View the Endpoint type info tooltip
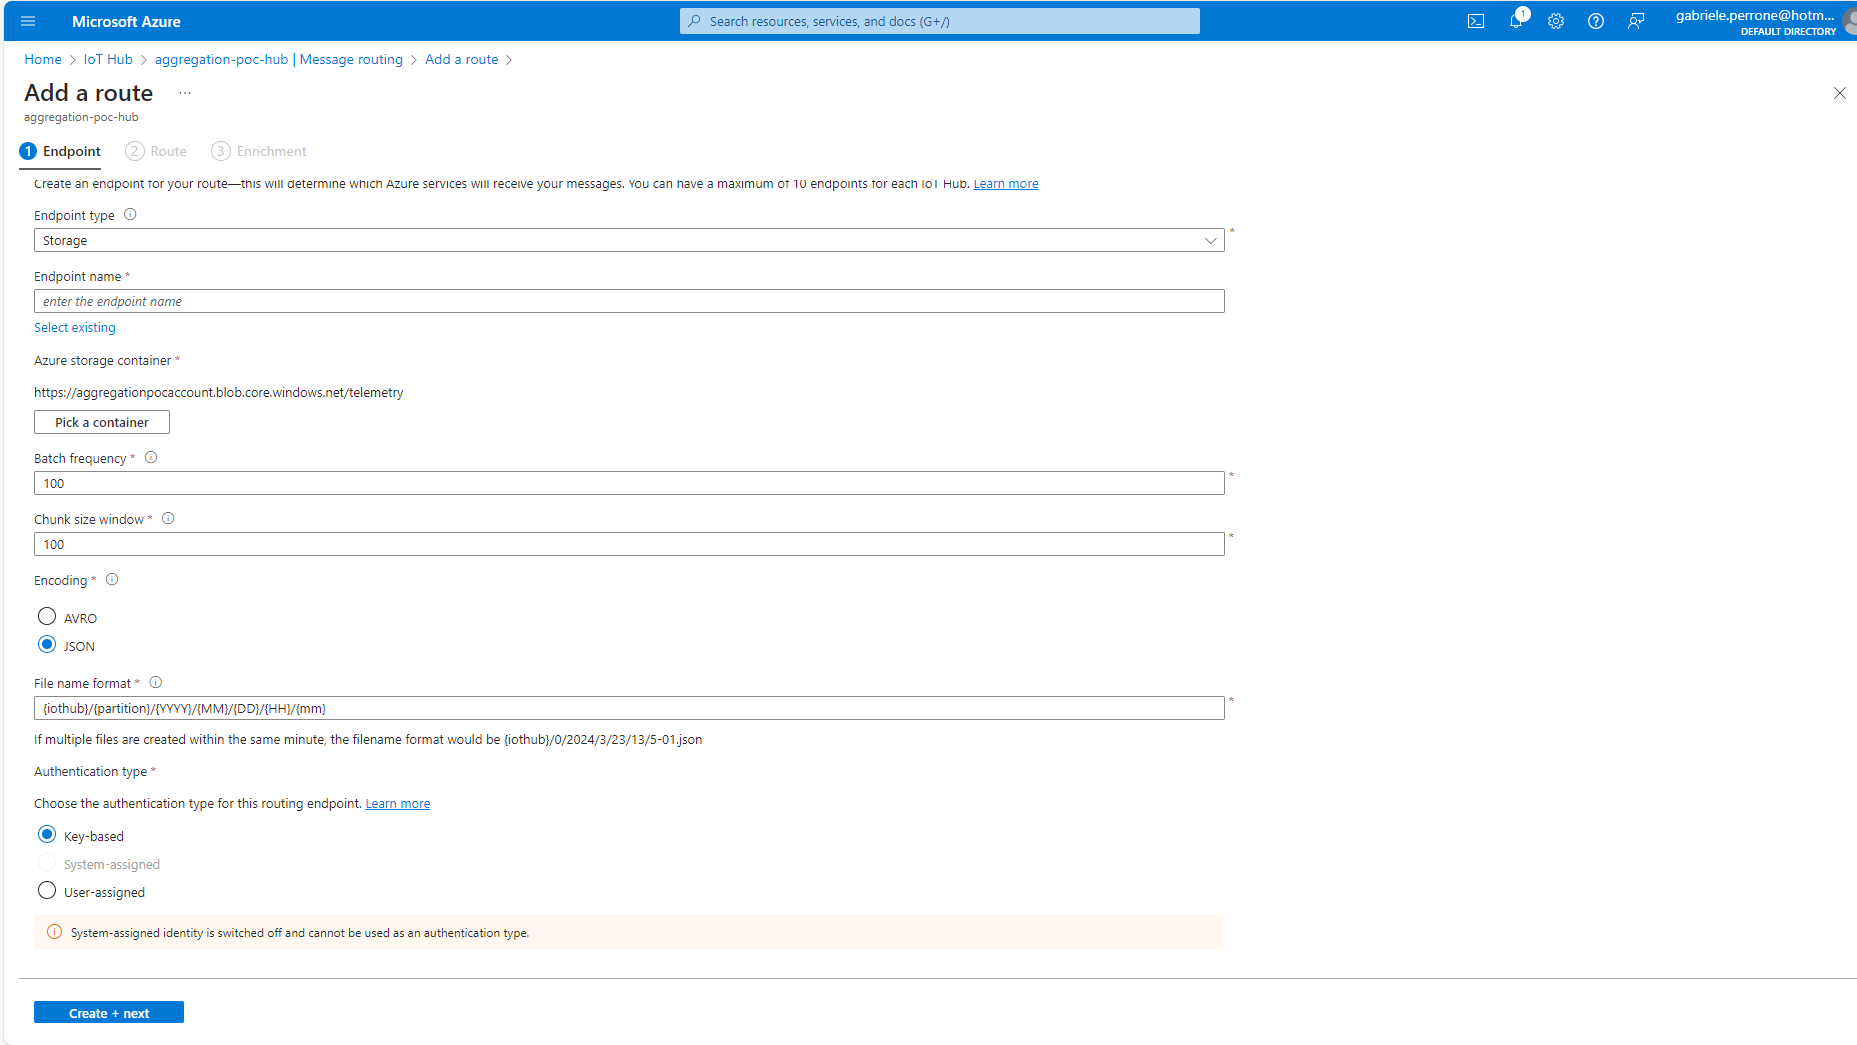 coord(130,214)
